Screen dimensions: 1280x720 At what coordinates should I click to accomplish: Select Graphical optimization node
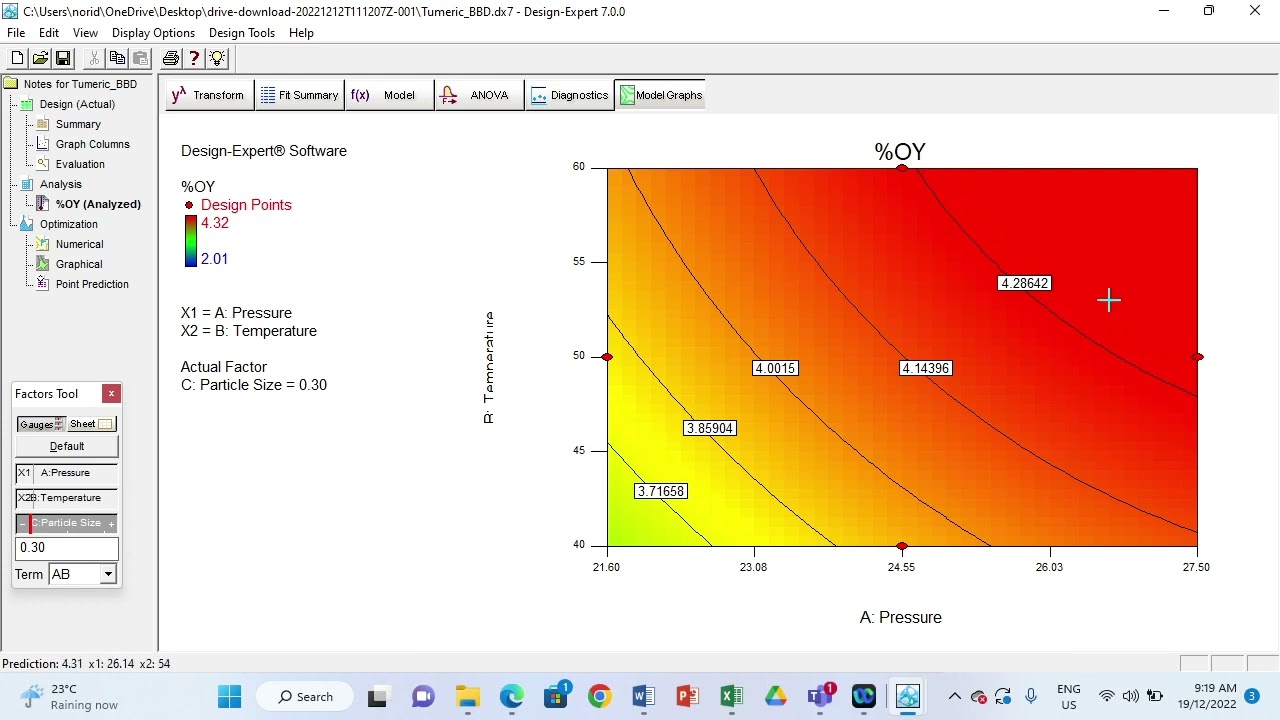(x=78, y=264)
